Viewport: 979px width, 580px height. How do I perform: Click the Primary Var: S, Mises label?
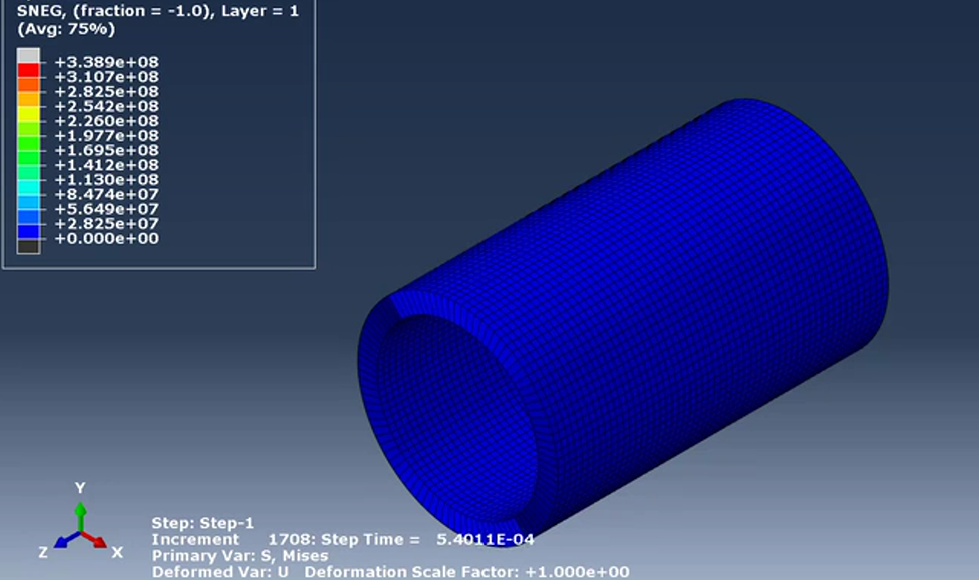[x=240, y=556]
